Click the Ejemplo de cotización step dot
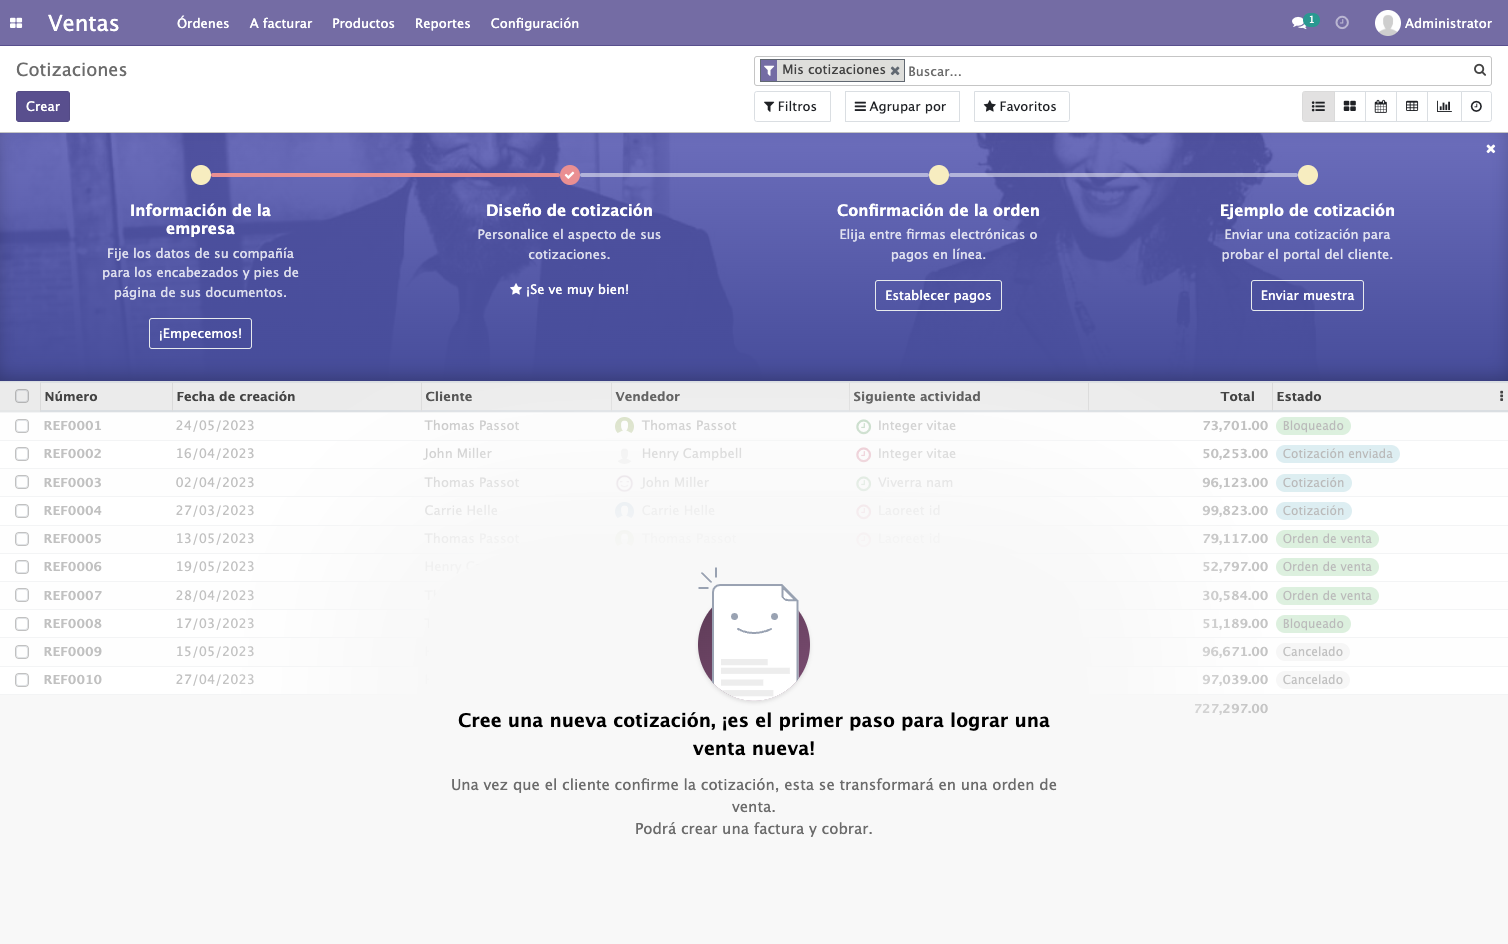1508x944 pixels. coord(1307,175)
